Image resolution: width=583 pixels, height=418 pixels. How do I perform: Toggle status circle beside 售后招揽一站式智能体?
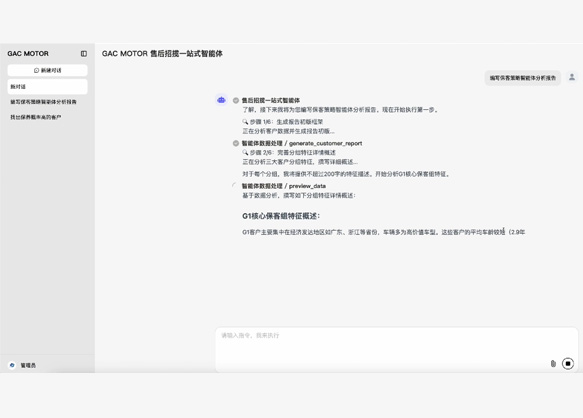point(236,100)
